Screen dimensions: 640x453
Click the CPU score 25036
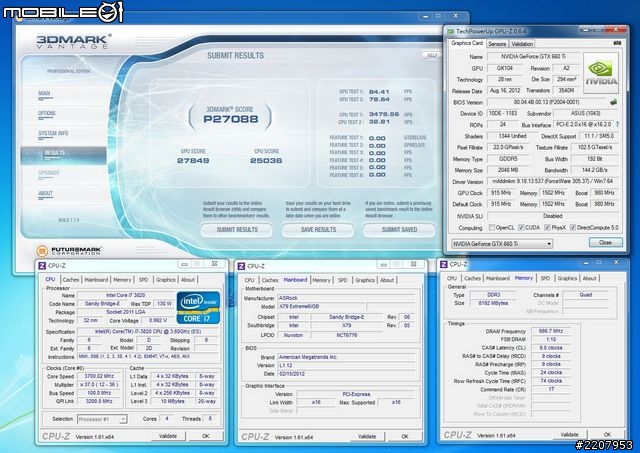(x=266, y=161)
